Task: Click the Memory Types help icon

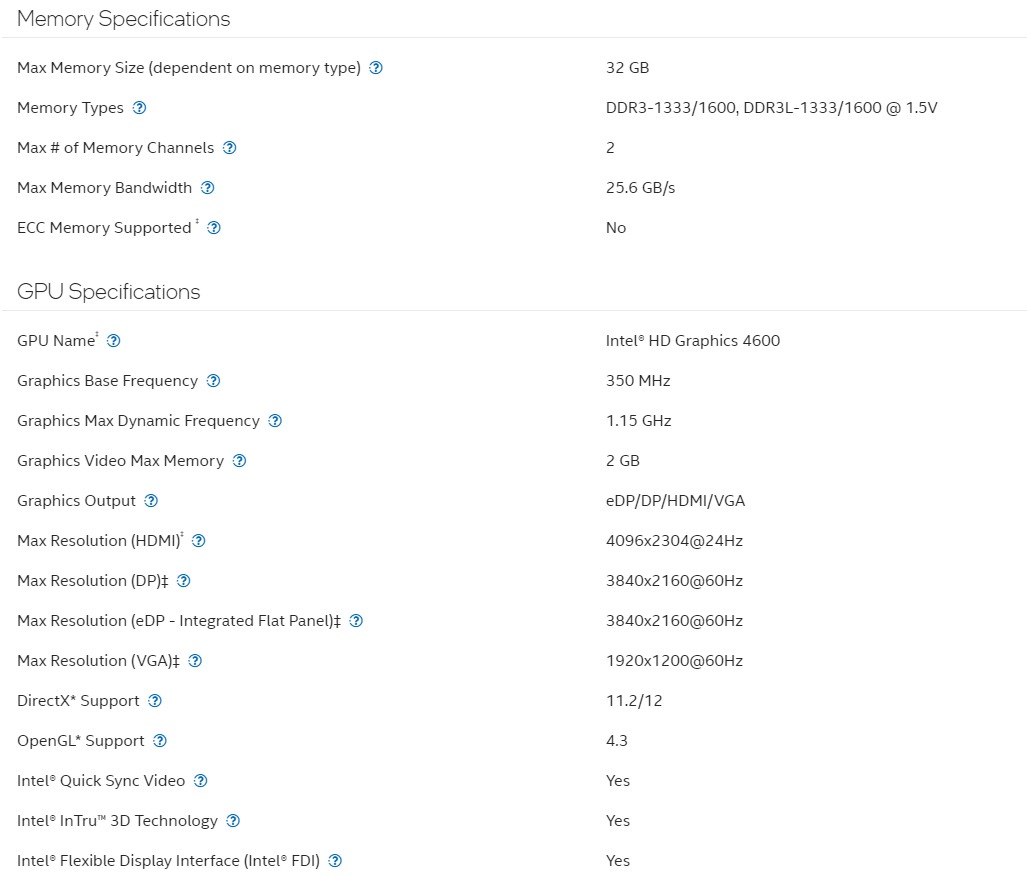Action: pyautogui.click(x=140, y=107)
